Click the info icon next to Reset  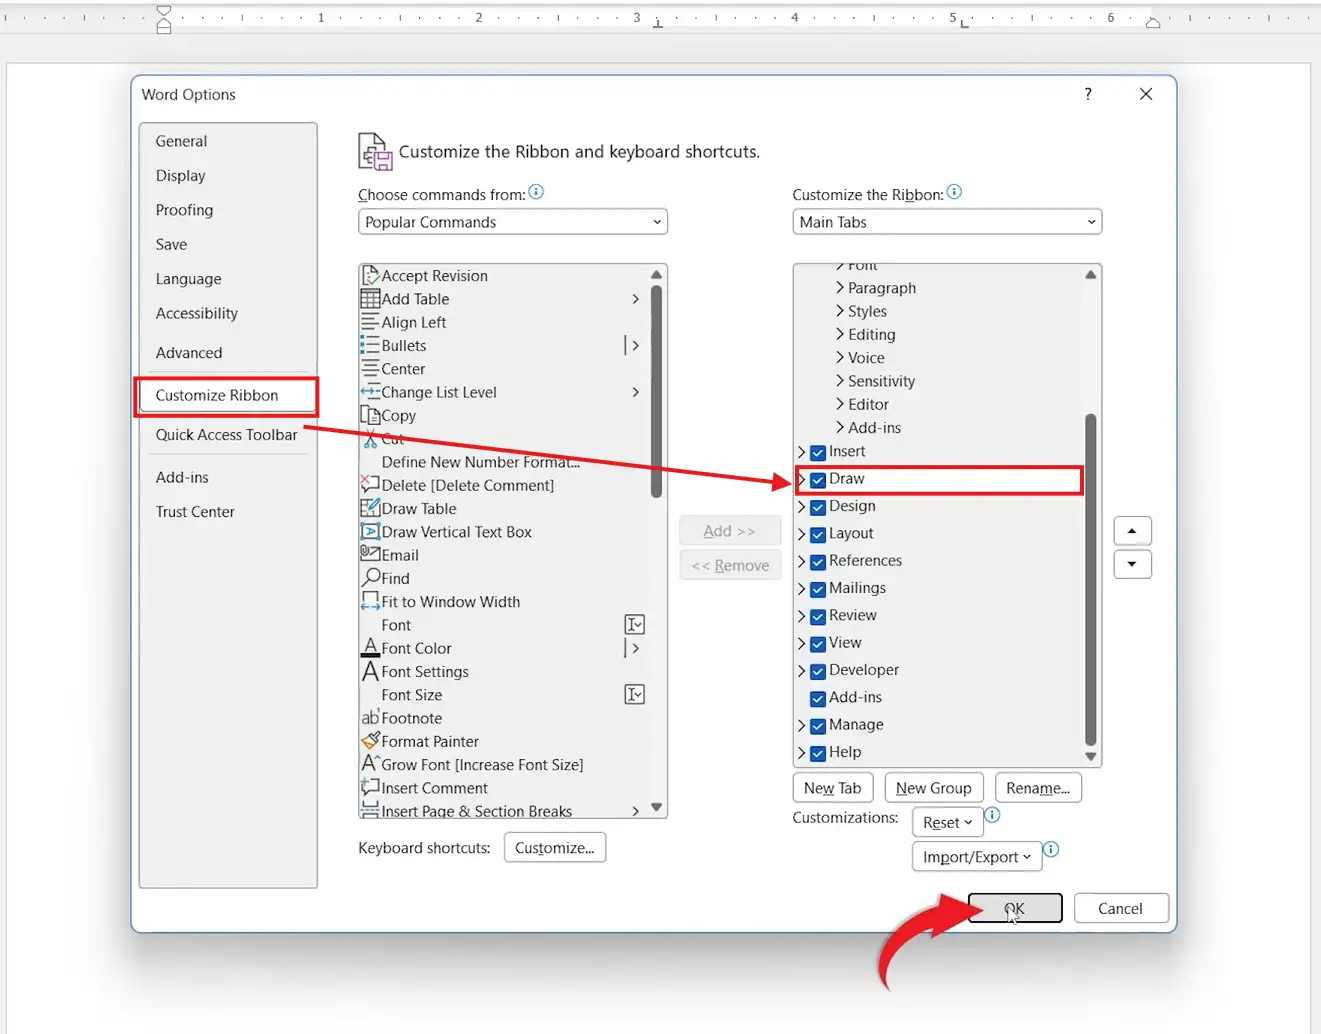point(992,815)
